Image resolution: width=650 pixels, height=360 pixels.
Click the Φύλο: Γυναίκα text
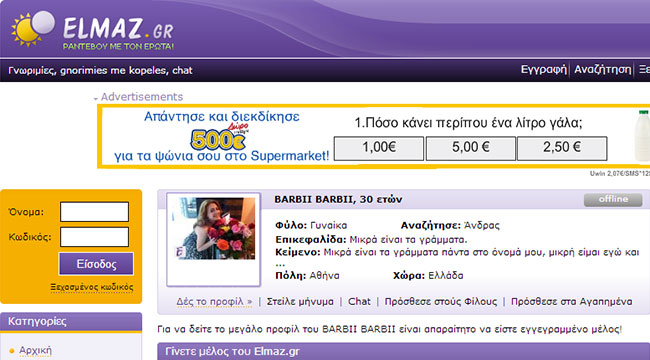coord(311,226)
